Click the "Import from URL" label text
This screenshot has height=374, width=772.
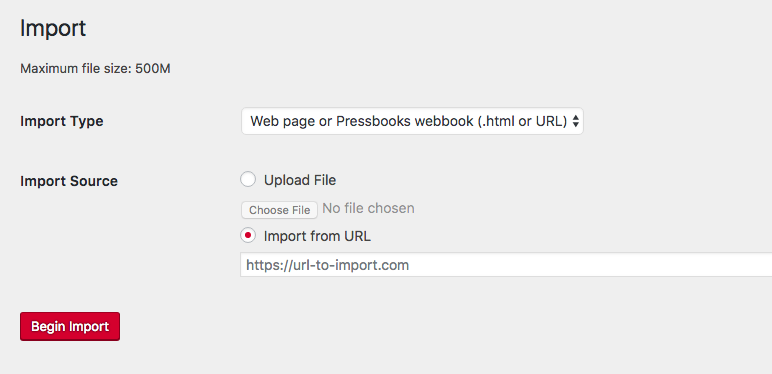pyautogui.click(x=317, y=236)
